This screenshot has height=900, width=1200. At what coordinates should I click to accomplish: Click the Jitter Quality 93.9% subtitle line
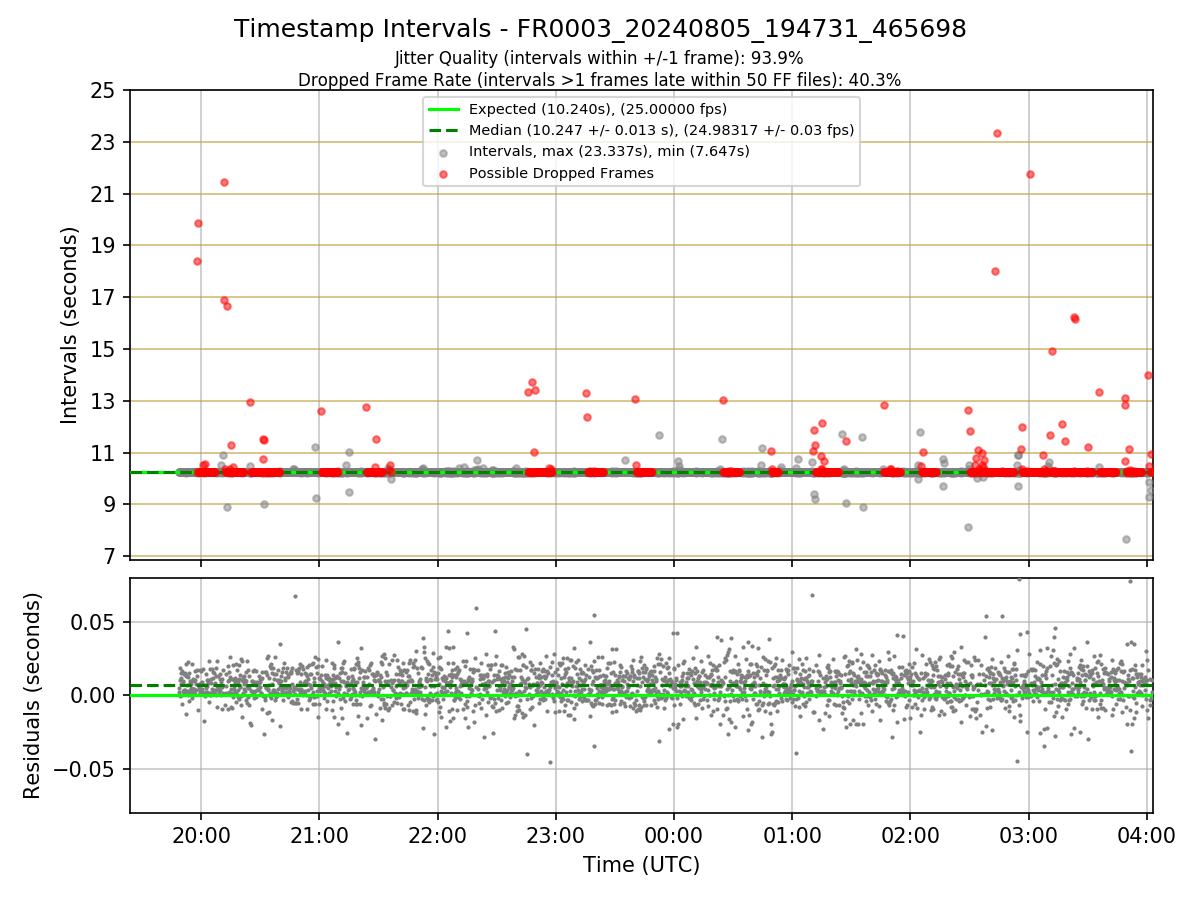click(x=600, y=59)
